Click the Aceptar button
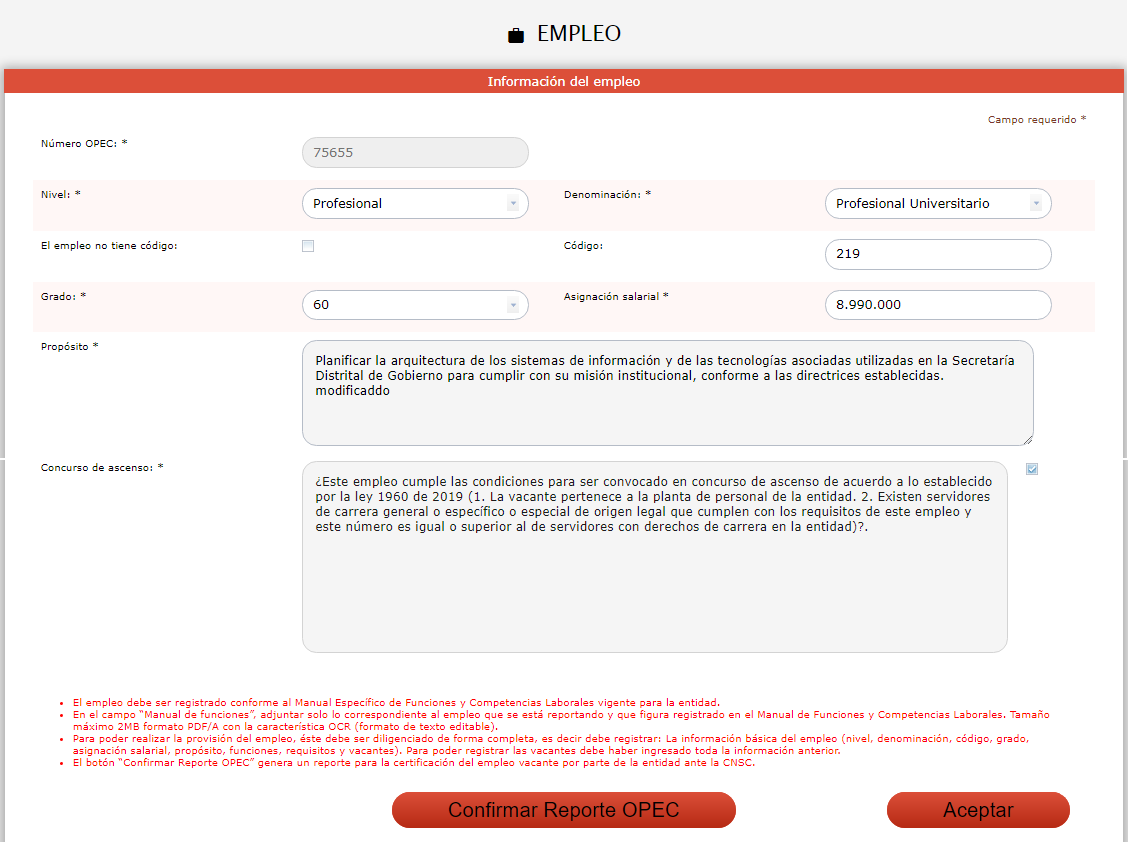The height and width of the screenshot is (850, 1128). click(x=977, y=810)
